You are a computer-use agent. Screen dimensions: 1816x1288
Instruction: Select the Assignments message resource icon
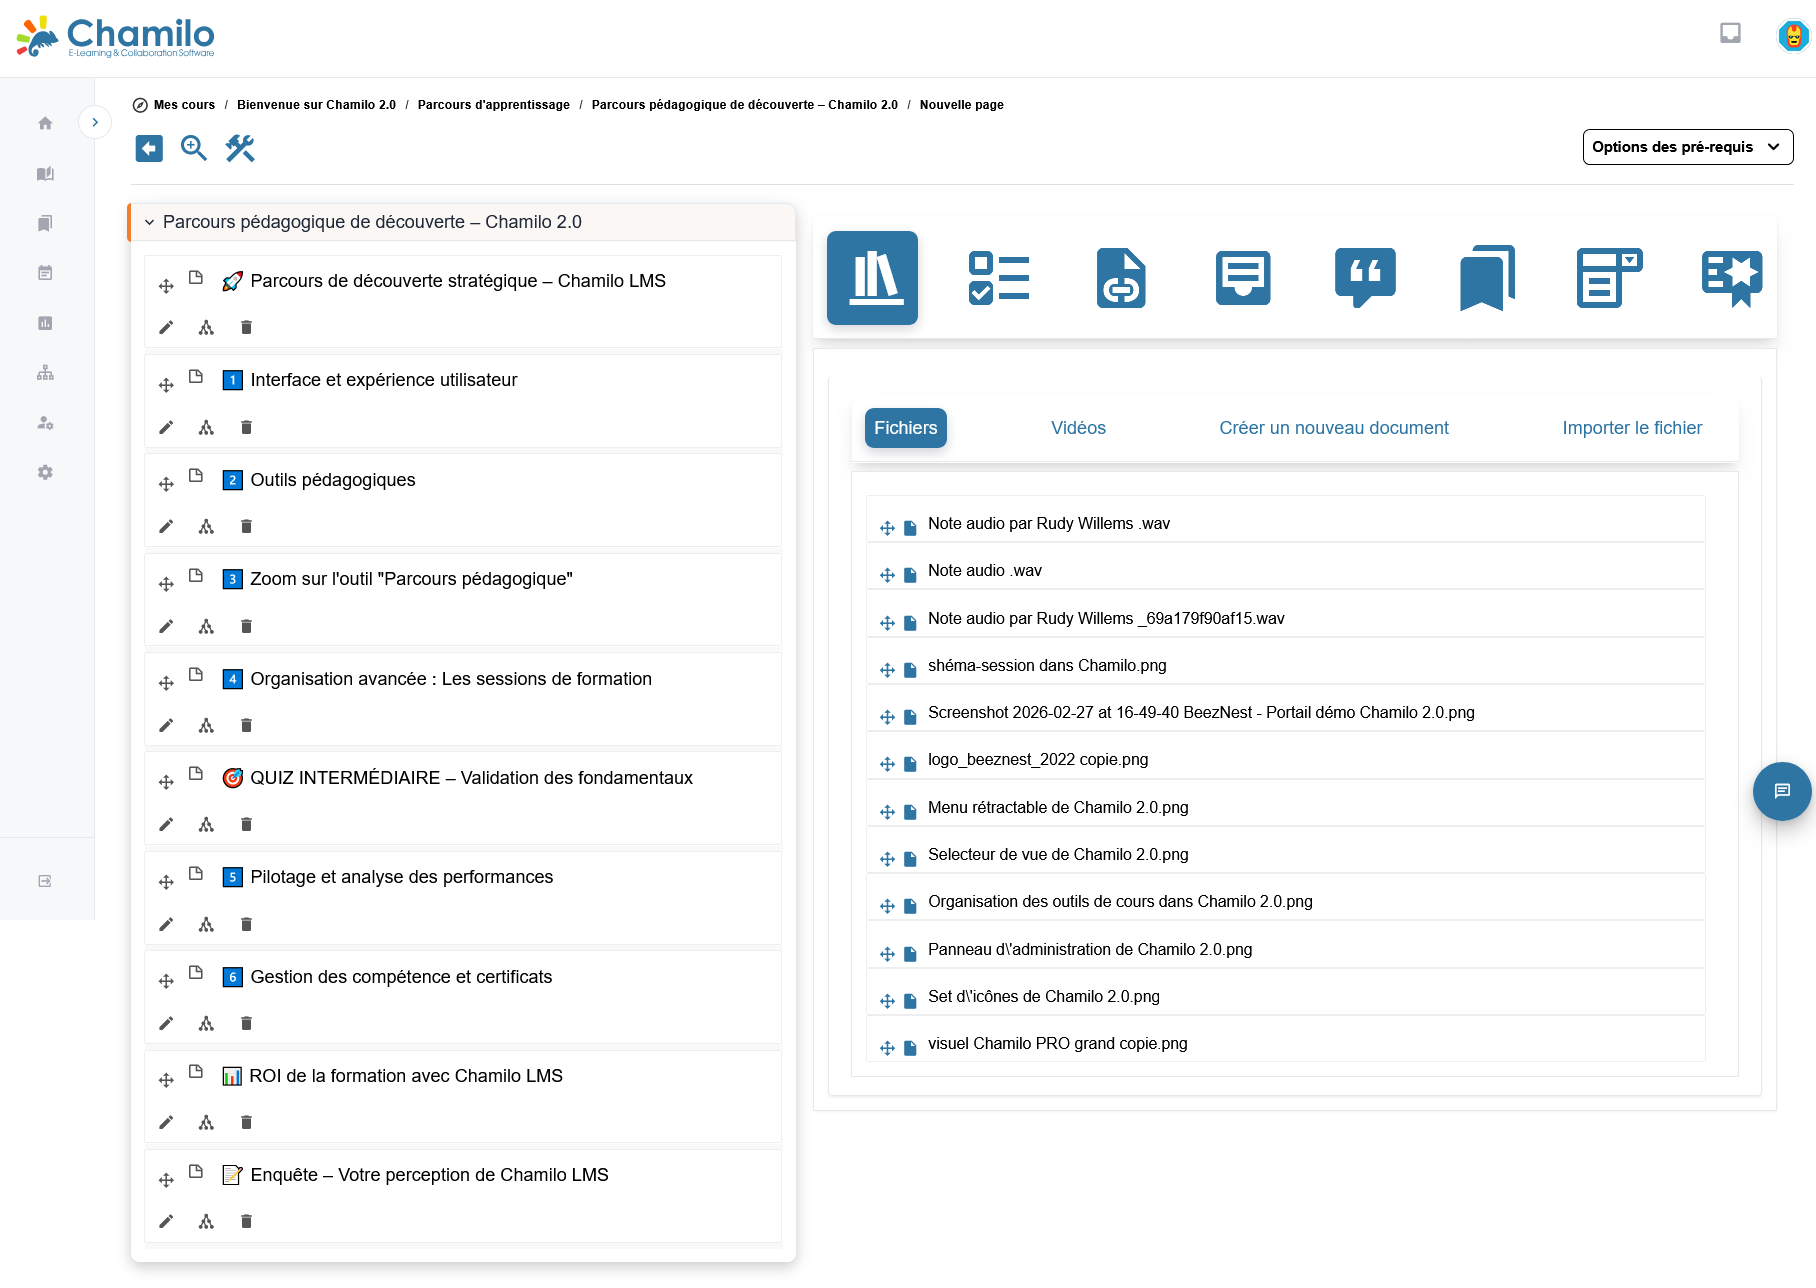coord(1243,278)
